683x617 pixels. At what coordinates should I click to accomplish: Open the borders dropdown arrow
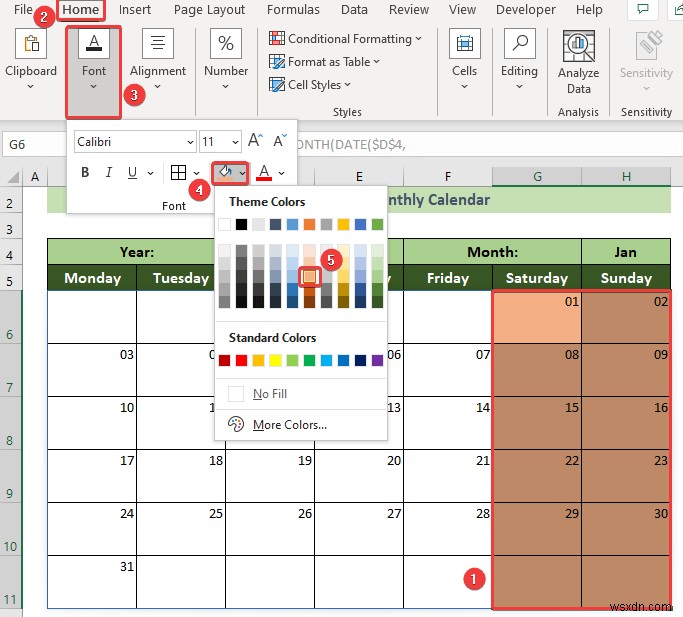pos(196,173)
